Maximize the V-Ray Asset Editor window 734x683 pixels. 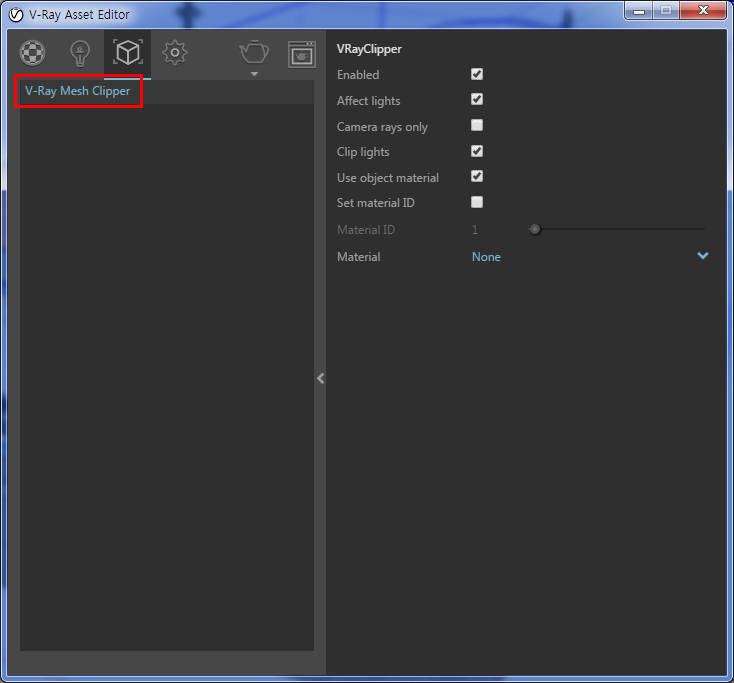[666, 11]
